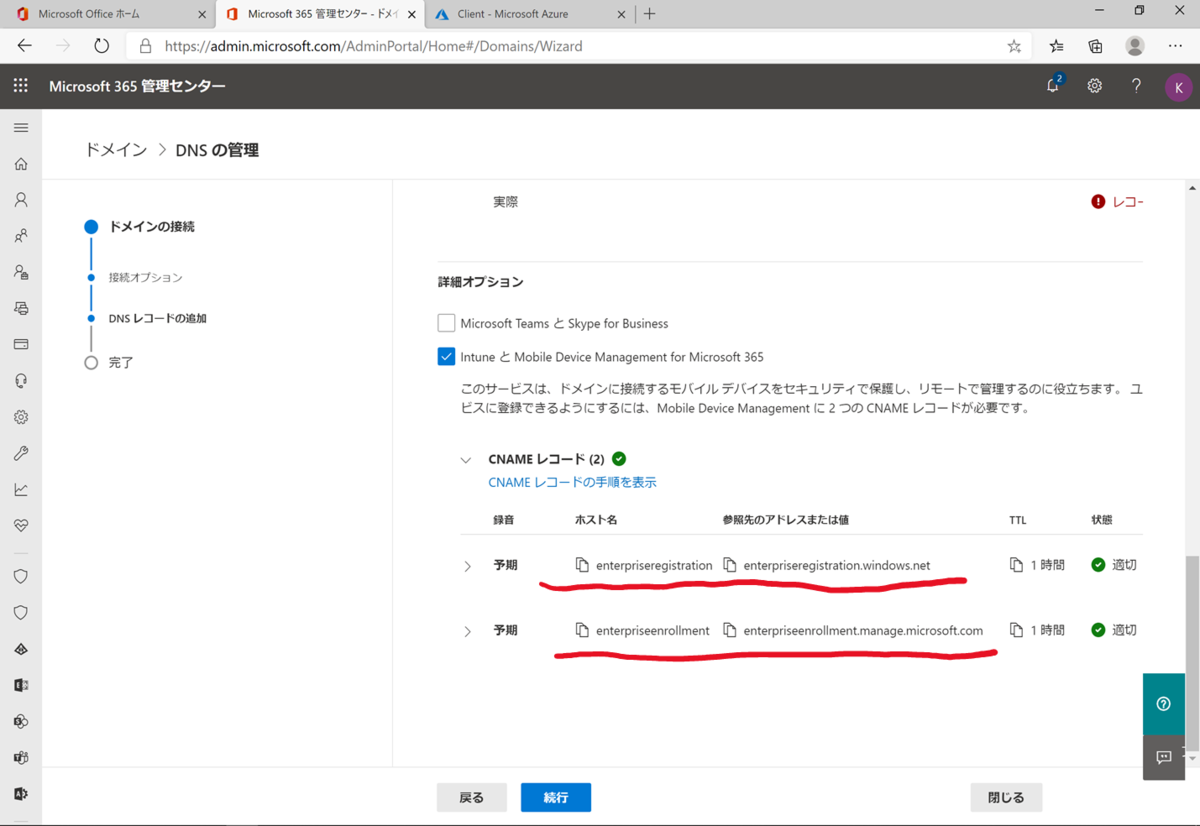Open Exchange admin center icon

point(21,685)
